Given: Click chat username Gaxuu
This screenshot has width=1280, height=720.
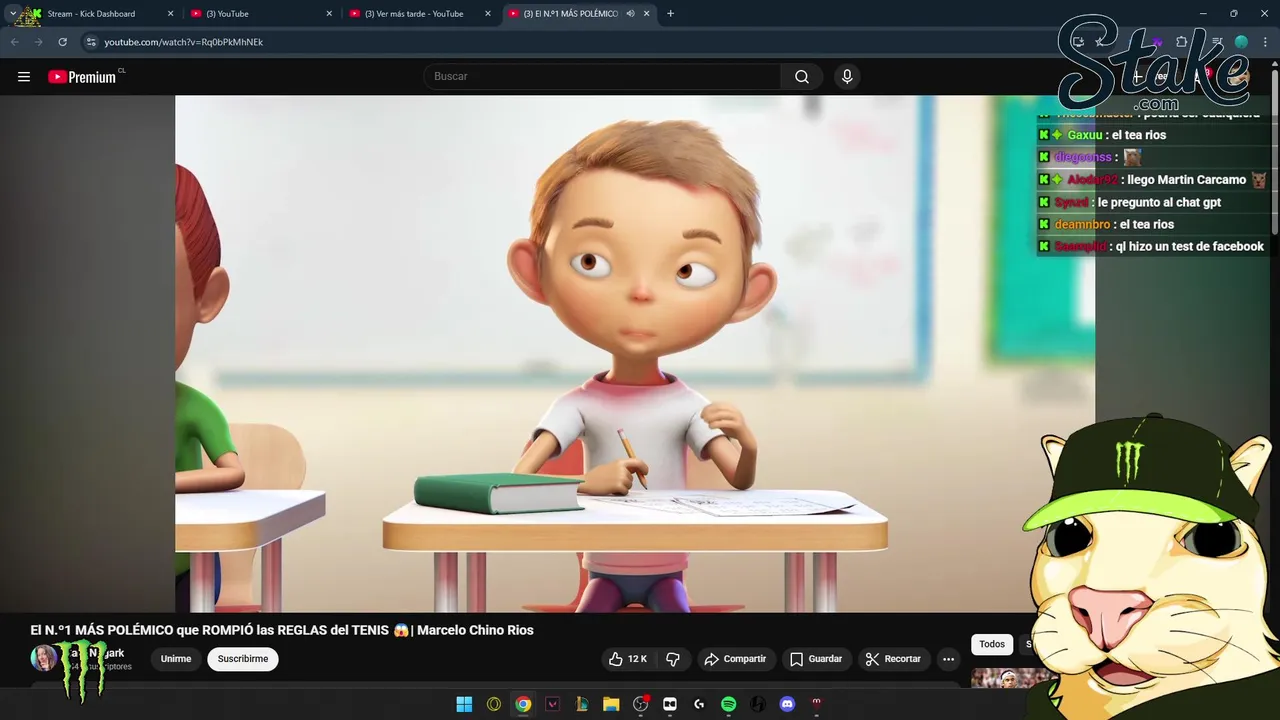Looking at the screenshot, I should [1085, 135].
